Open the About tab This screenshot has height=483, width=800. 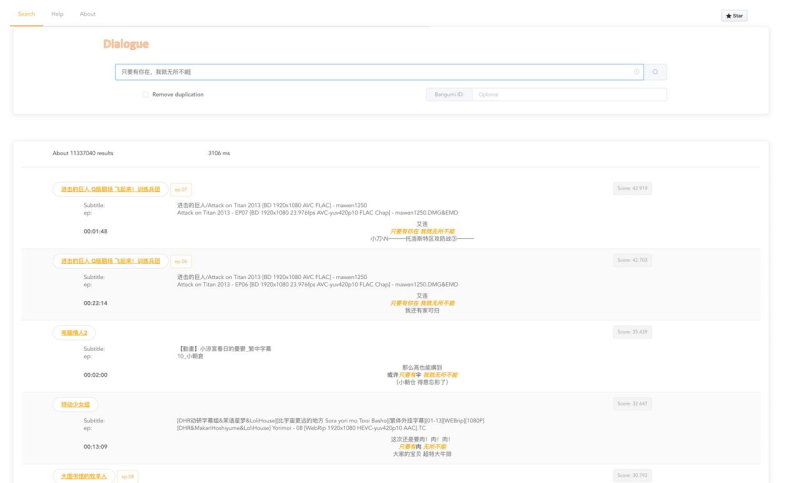(88, 14)
